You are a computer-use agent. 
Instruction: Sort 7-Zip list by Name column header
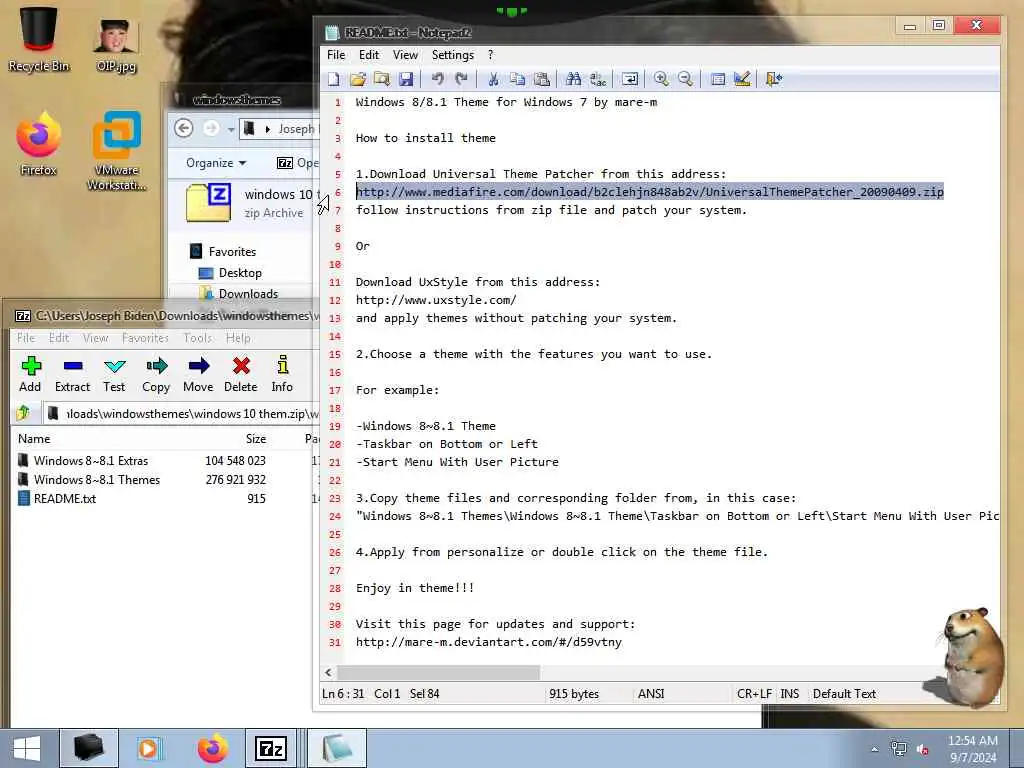[34, 439]
